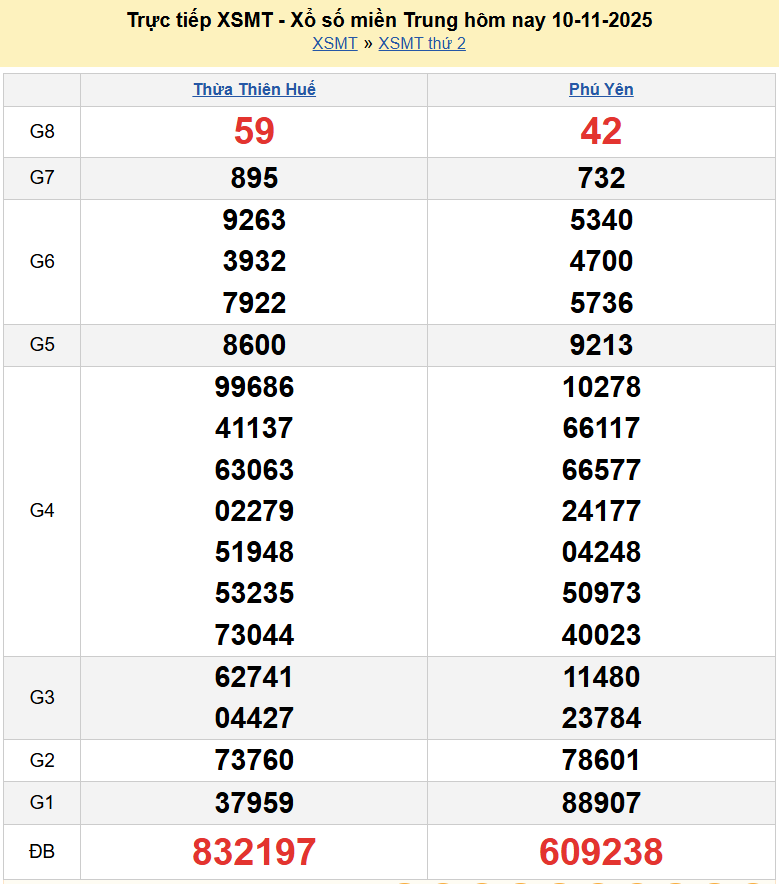Select the G7 number 895
Viewport: 779px width, 884px height.
(x=254, y=178)
